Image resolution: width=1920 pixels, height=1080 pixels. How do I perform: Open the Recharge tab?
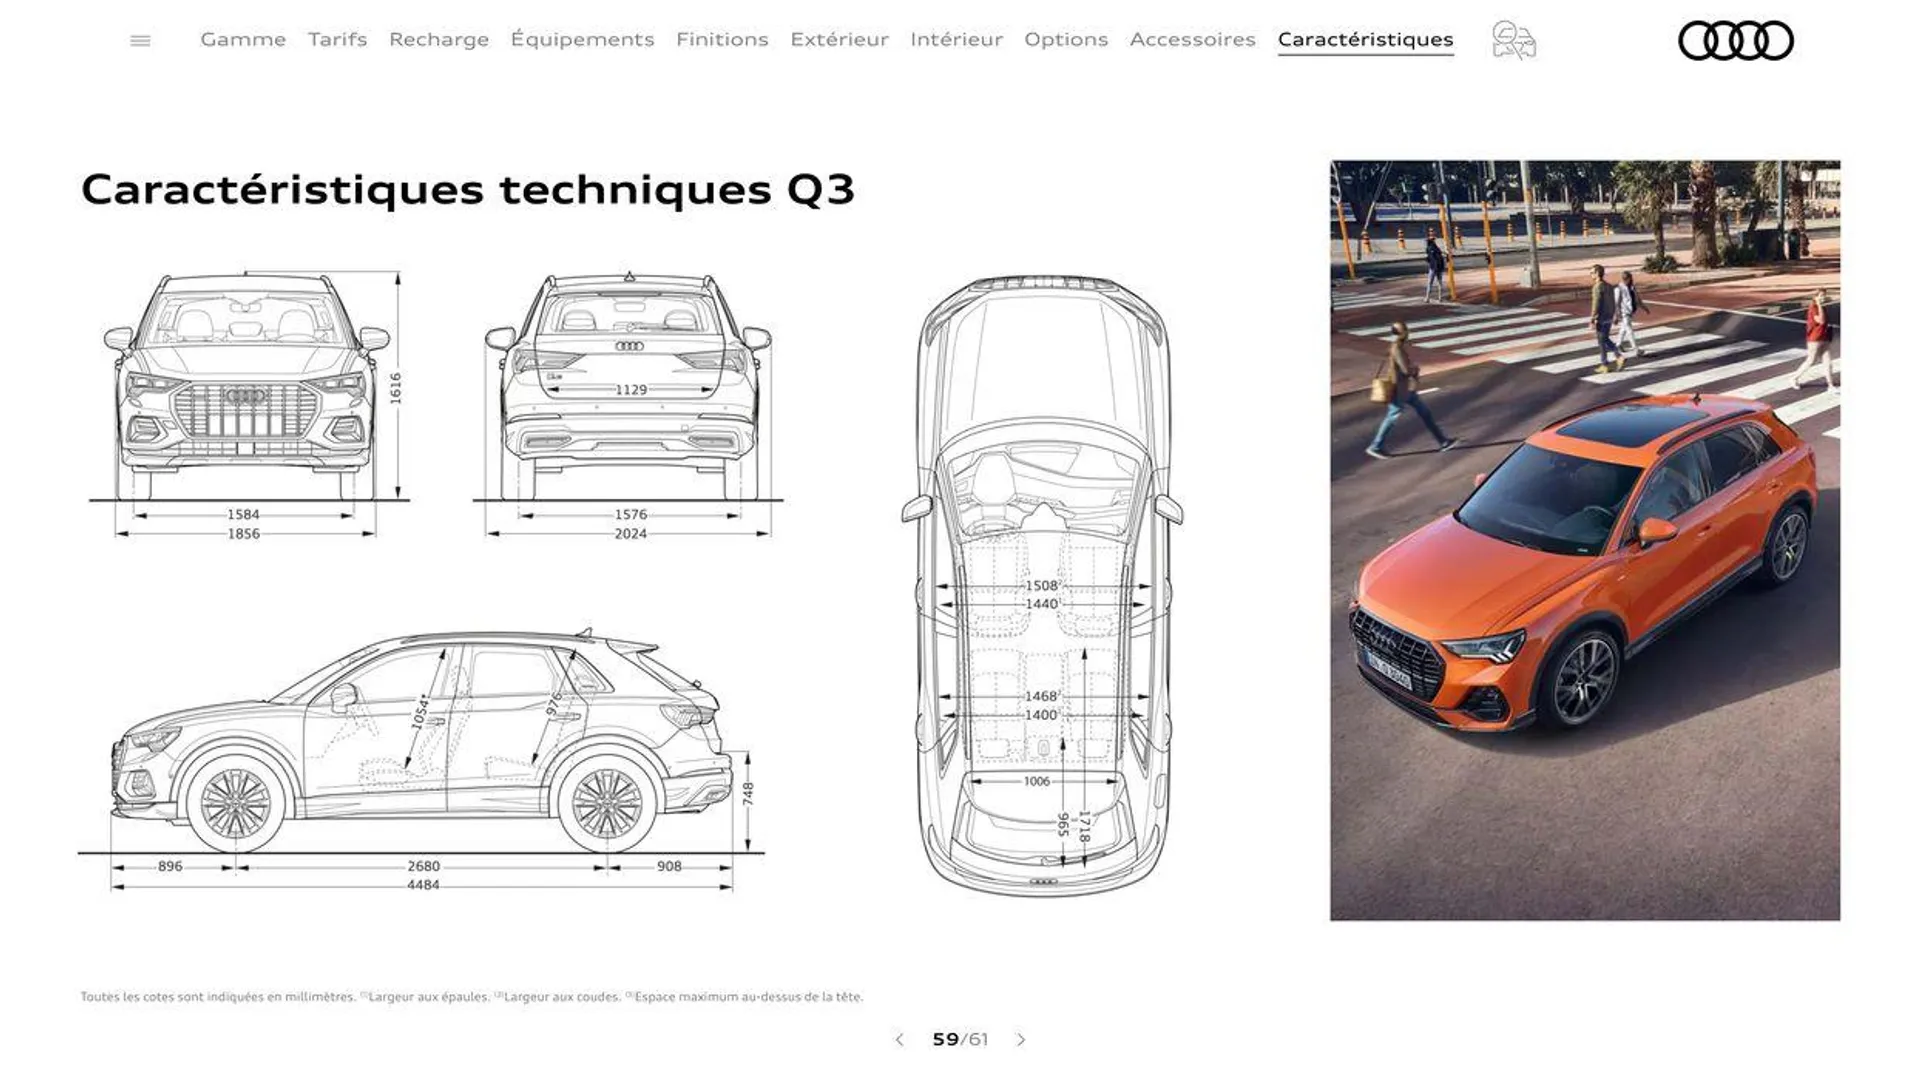439,39
